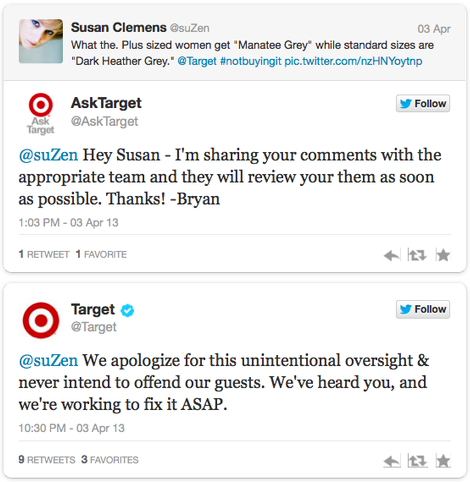View Susan Clemens profile photo
Screen dimensions: 470x482
[x=41, y=41]
